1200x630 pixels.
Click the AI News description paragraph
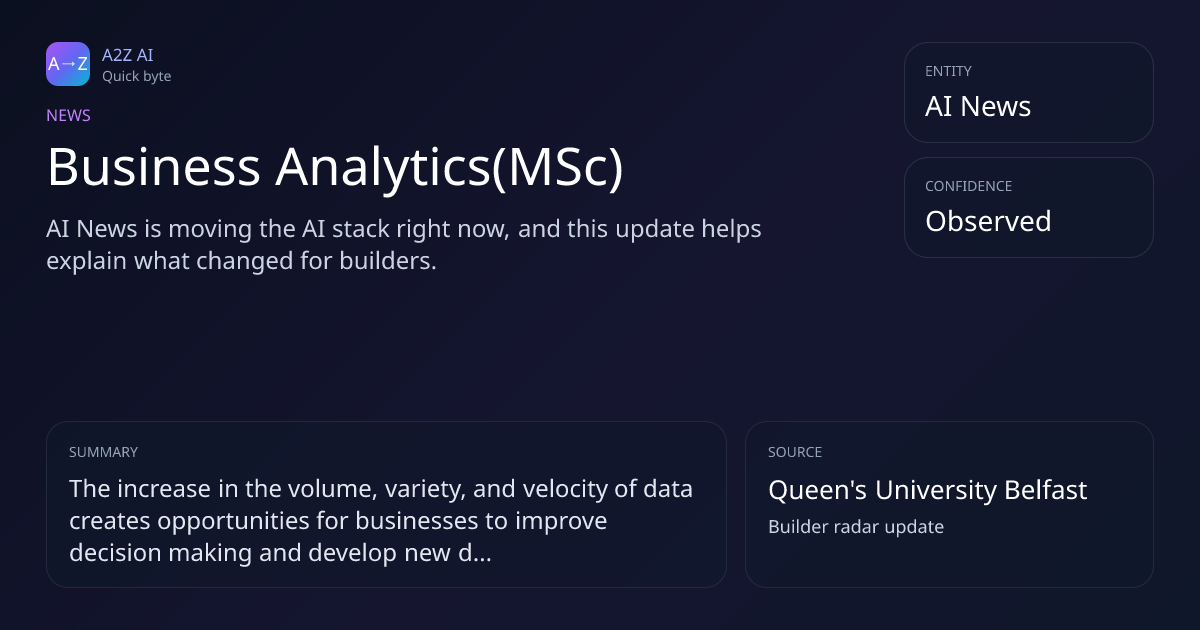(x=404, y=245)
